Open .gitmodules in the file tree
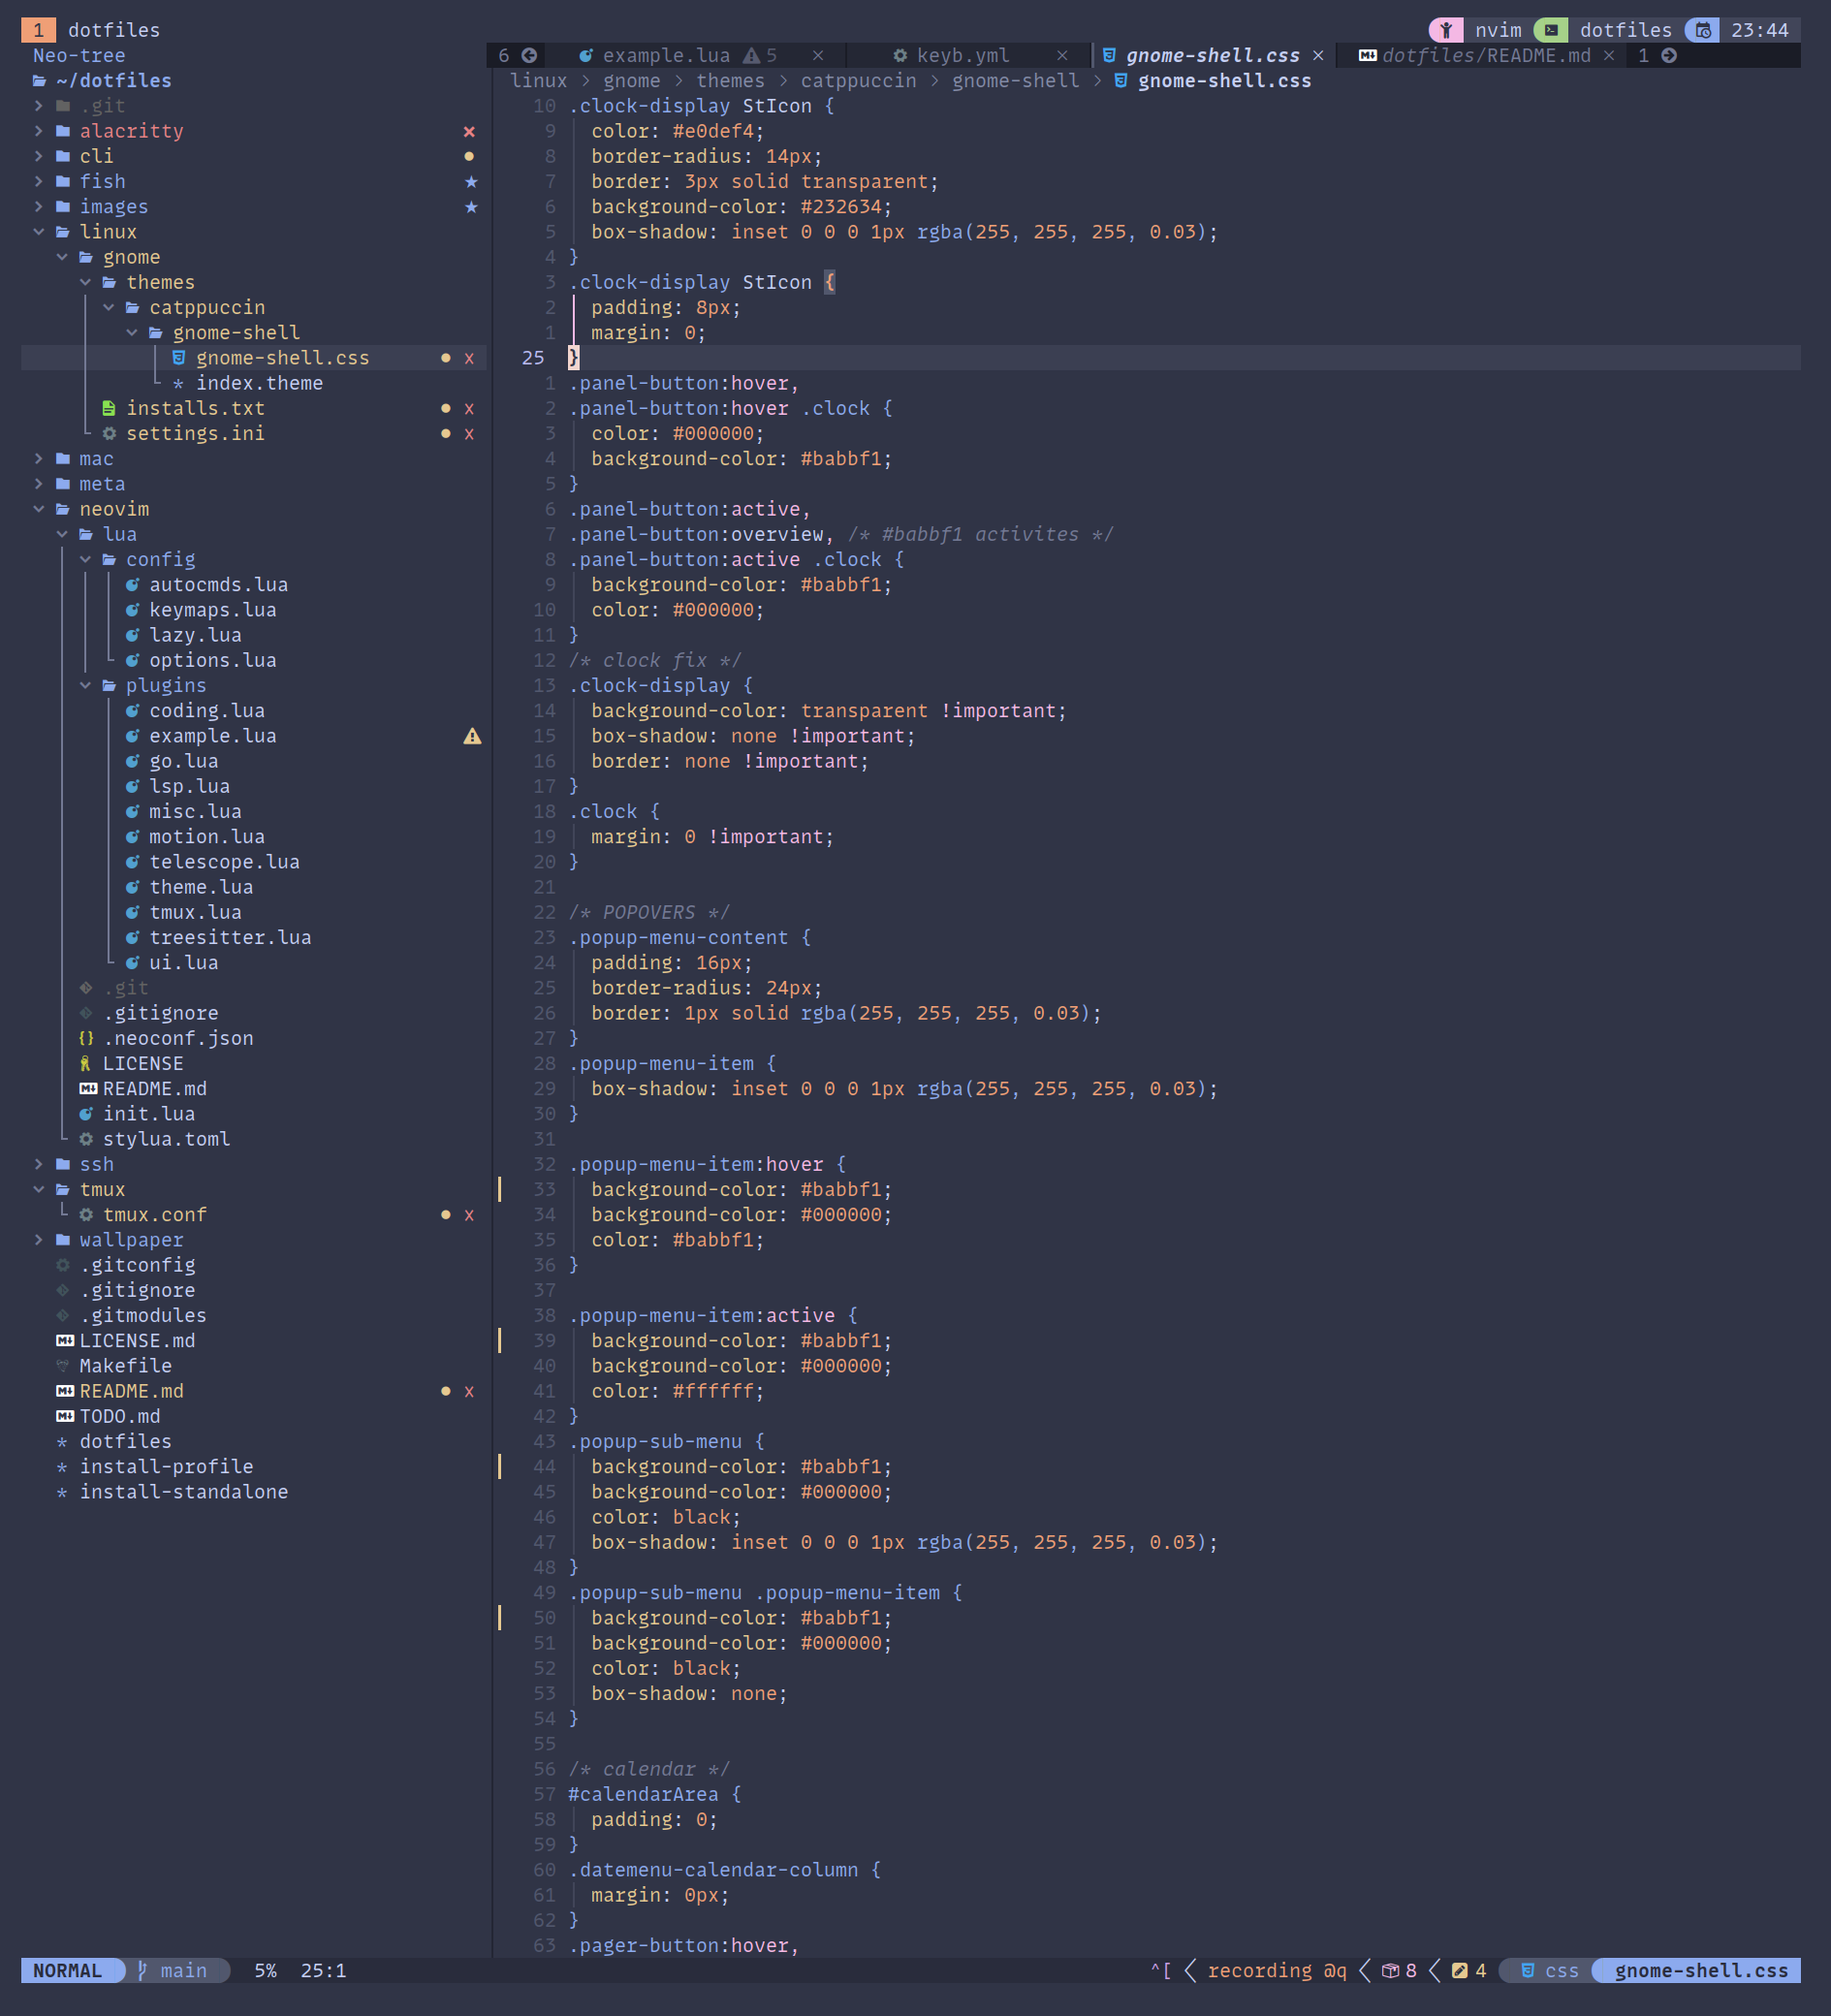Viewport: 1831px width, 2016px height. click(x=143, y=1316)
